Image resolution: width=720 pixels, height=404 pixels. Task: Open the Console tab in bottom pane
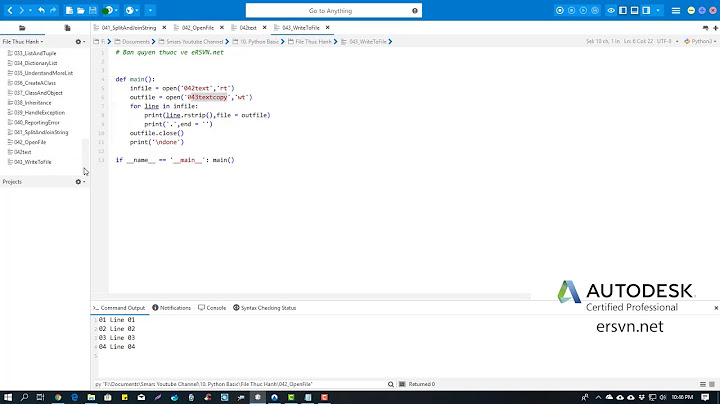coord(212,308)
